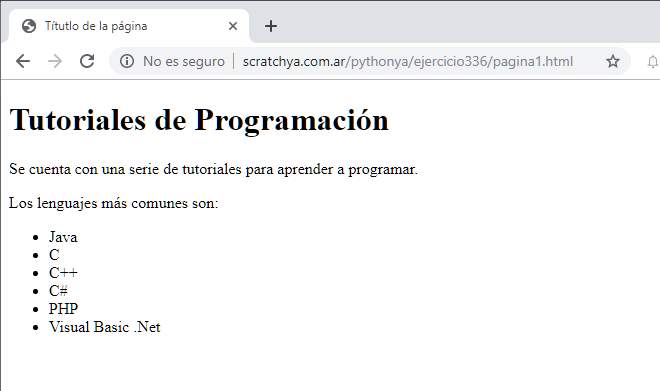Click the globe favicon on the tab
Screen dimensions: 660x391
point(29,26)
